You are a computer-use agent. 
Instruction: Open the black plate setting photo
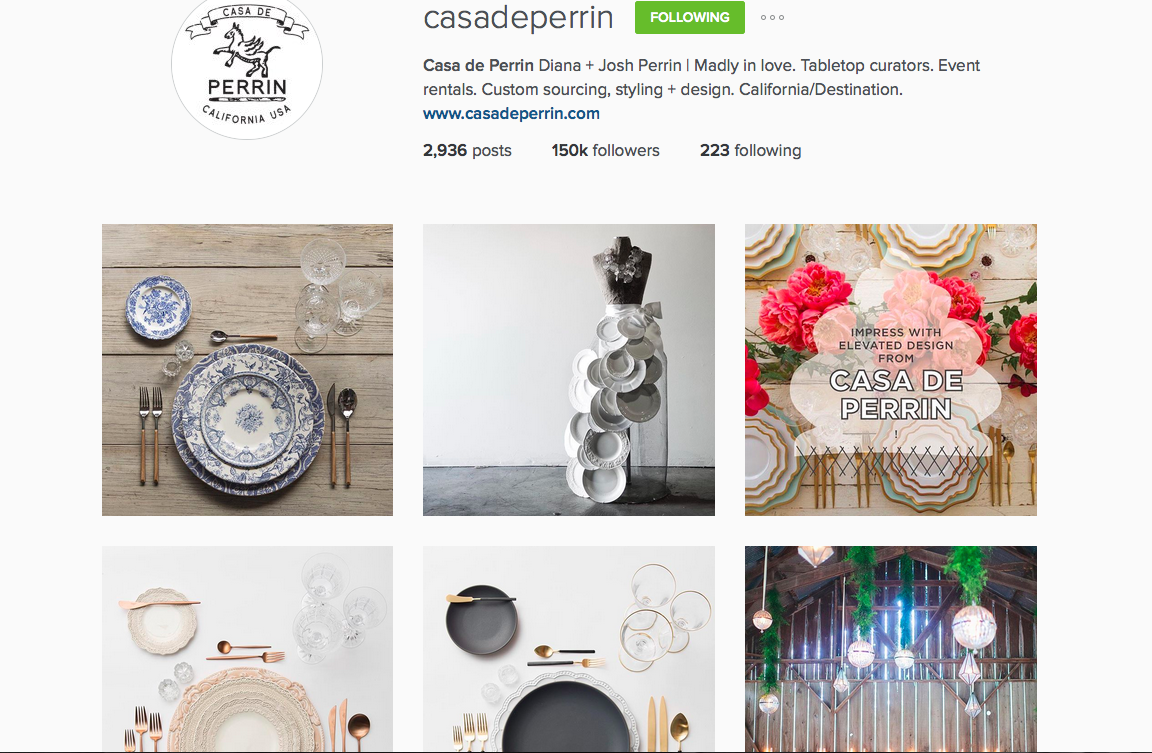click(569, 649)
